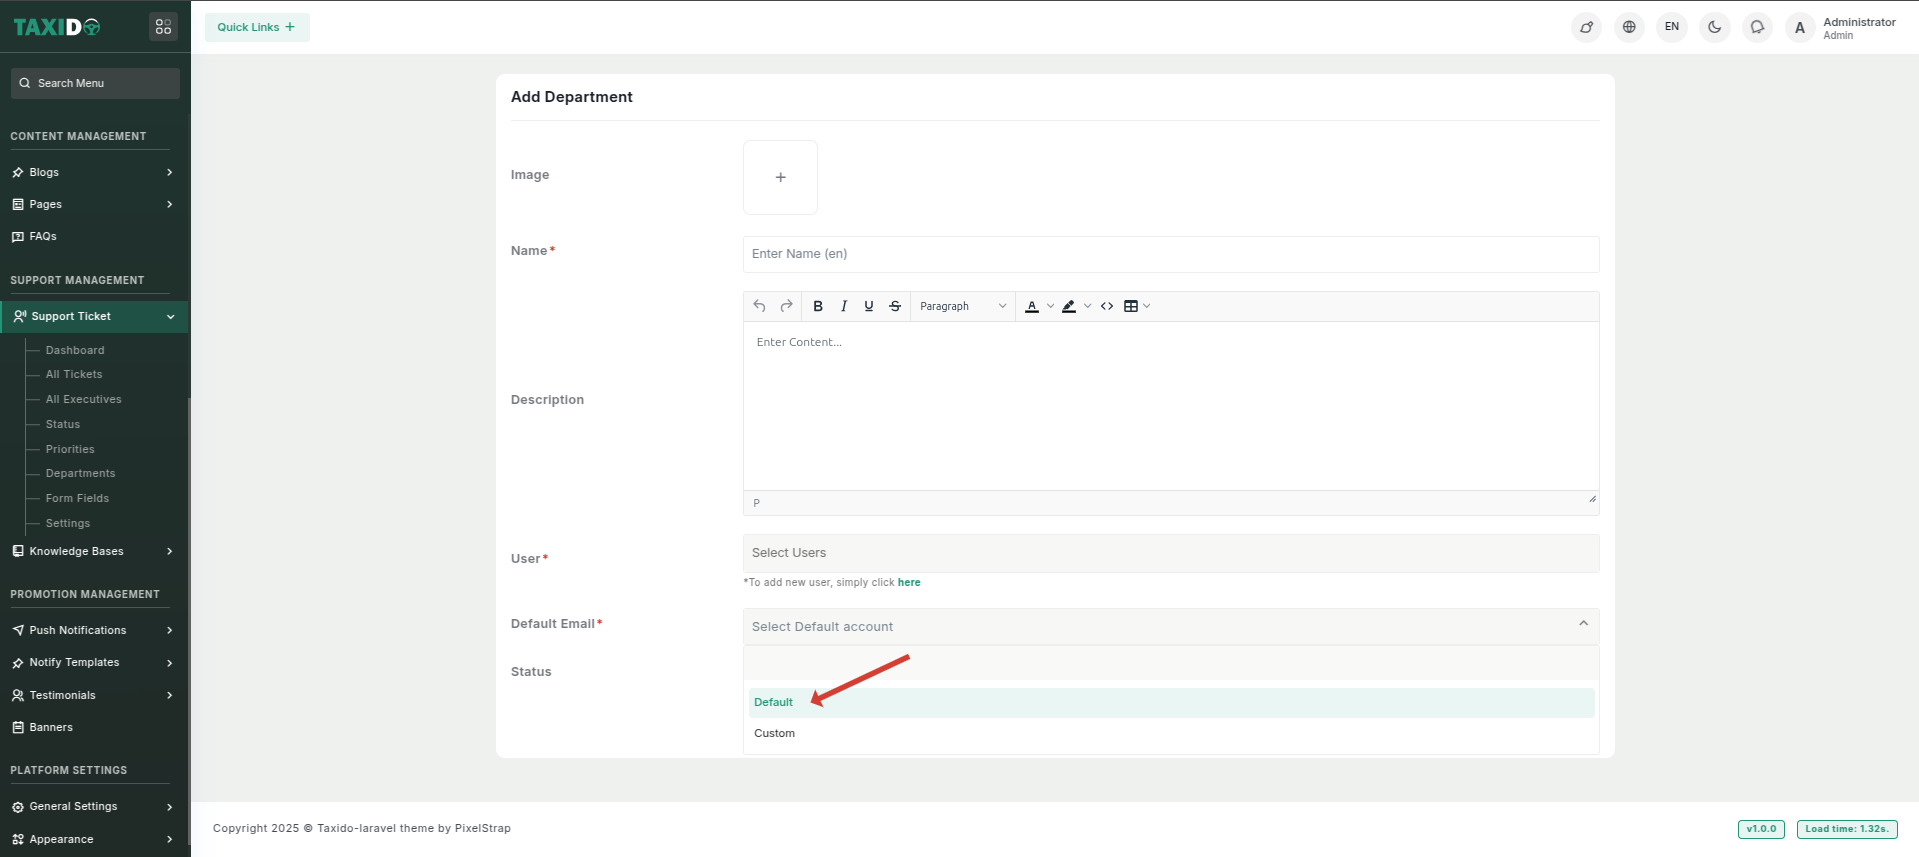Open the Quick Links button
Image resolution: width=1919 pixels, height=857 pixels.
[x=257, y=27]
